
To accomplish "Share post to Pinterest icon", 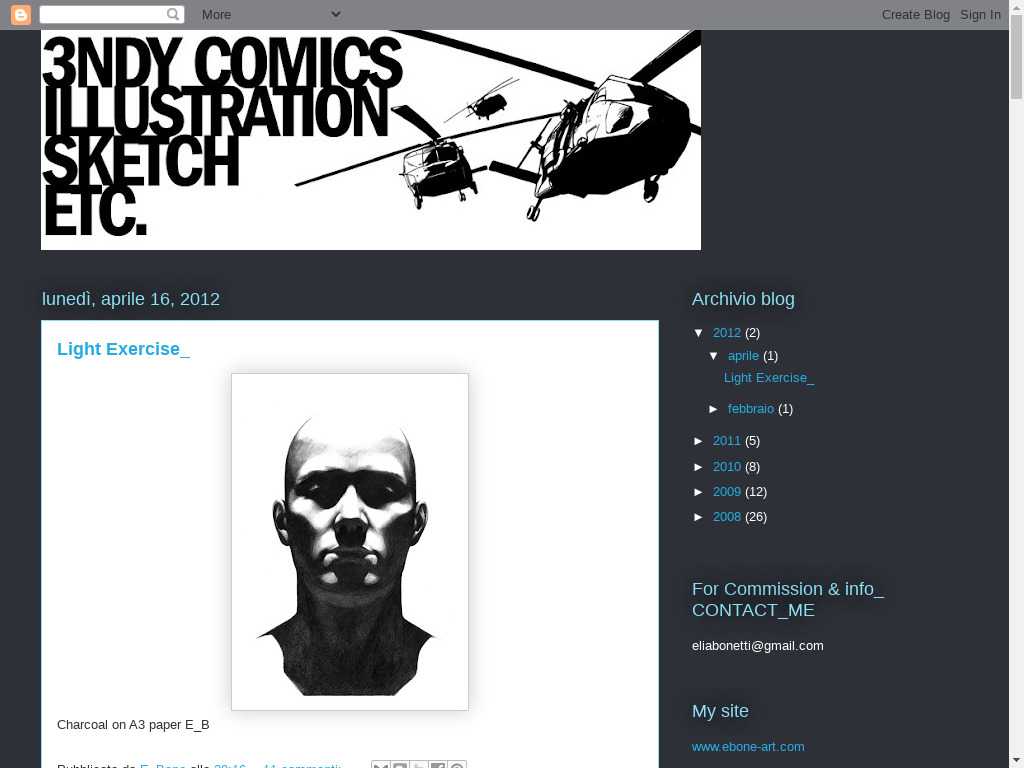I will coord(456,765).
